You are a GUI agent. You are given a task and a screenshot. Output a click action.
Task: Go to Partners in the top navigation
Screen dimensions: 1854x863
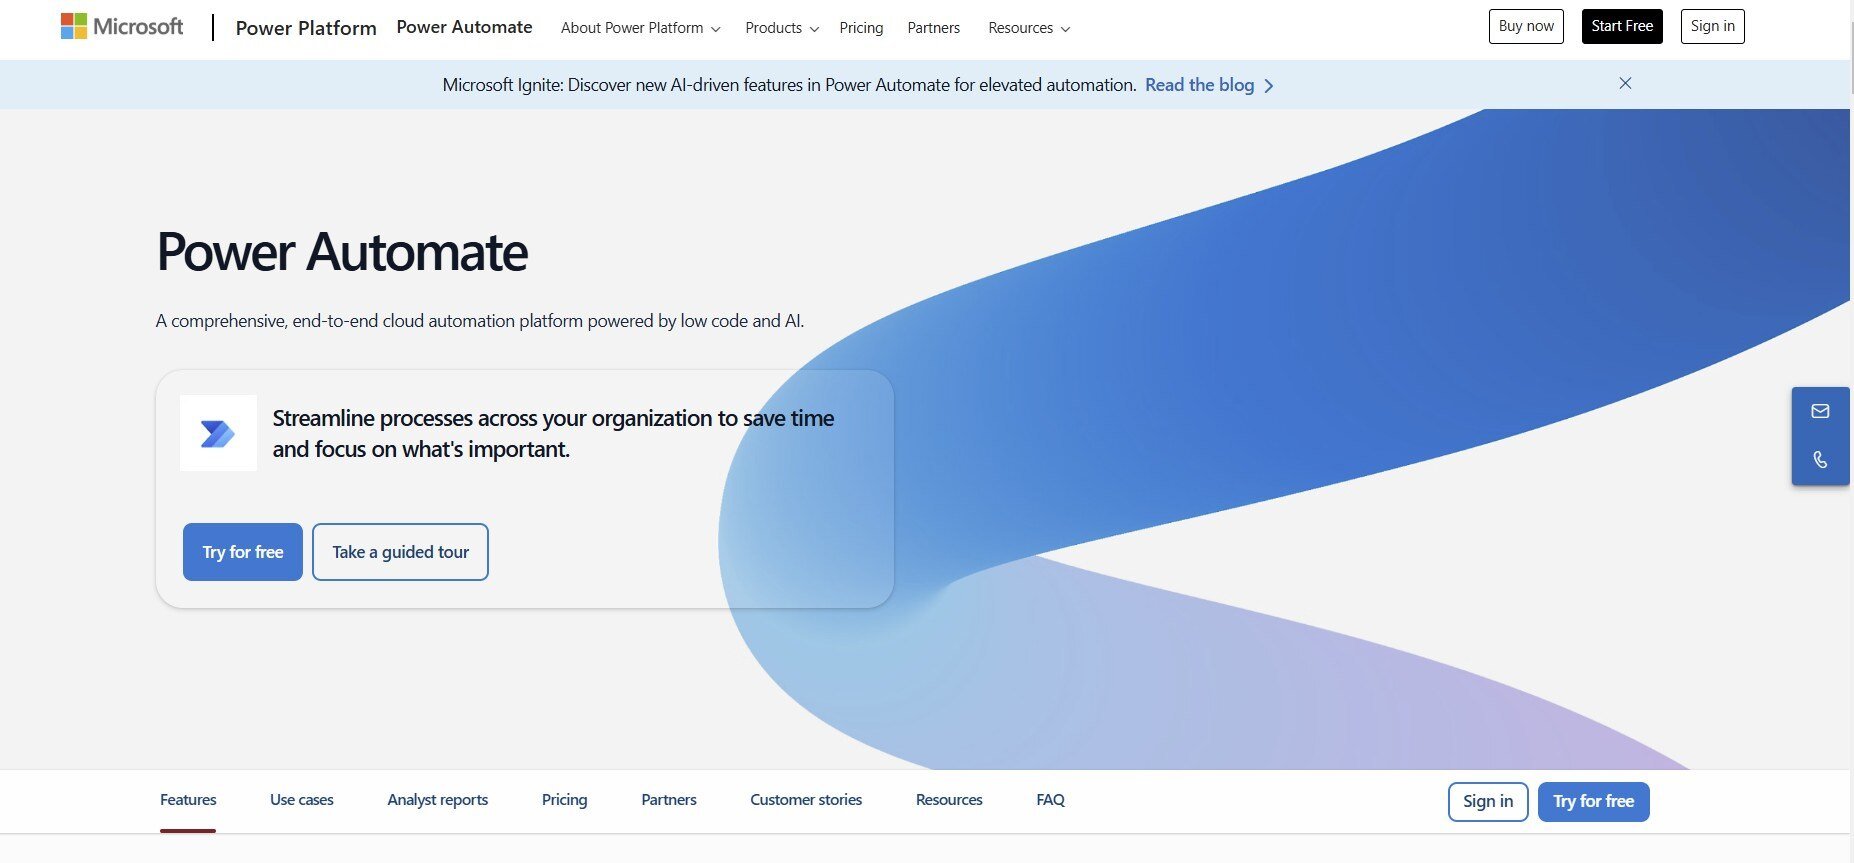(x=933, y=28)
